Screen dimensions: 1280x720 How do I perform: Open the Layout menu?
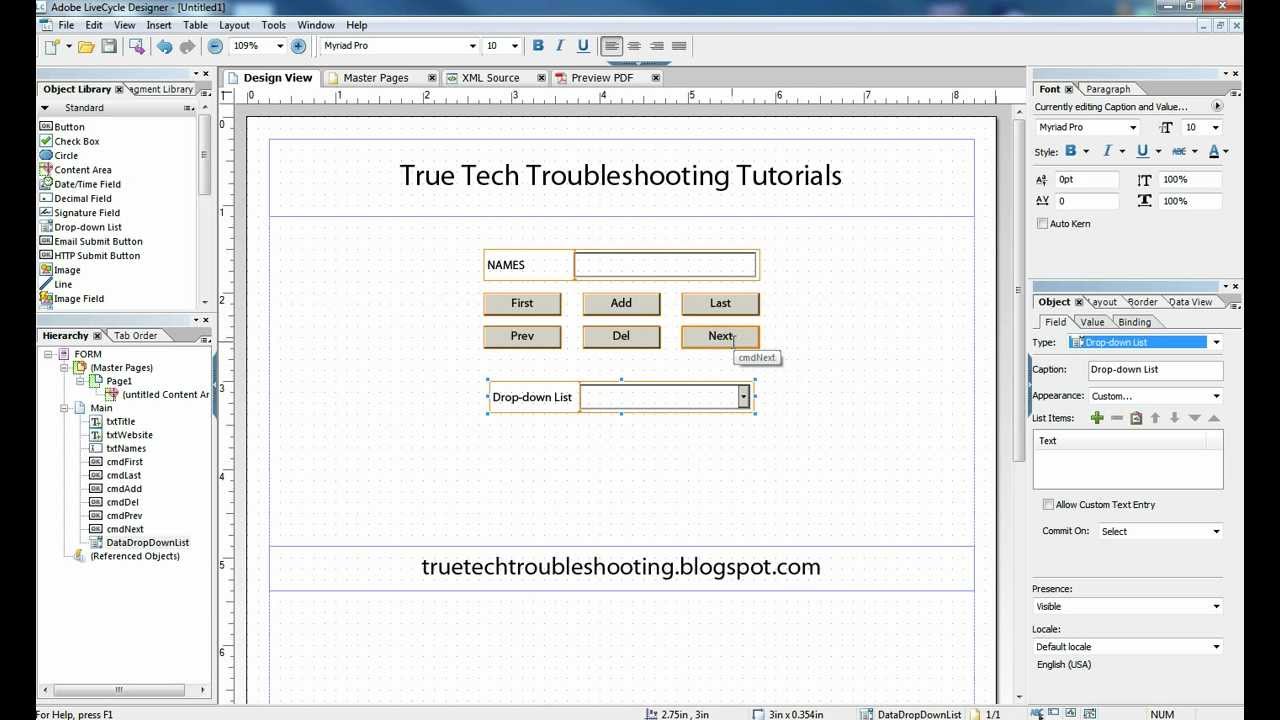pyautogui.click(x=234, y=25)
